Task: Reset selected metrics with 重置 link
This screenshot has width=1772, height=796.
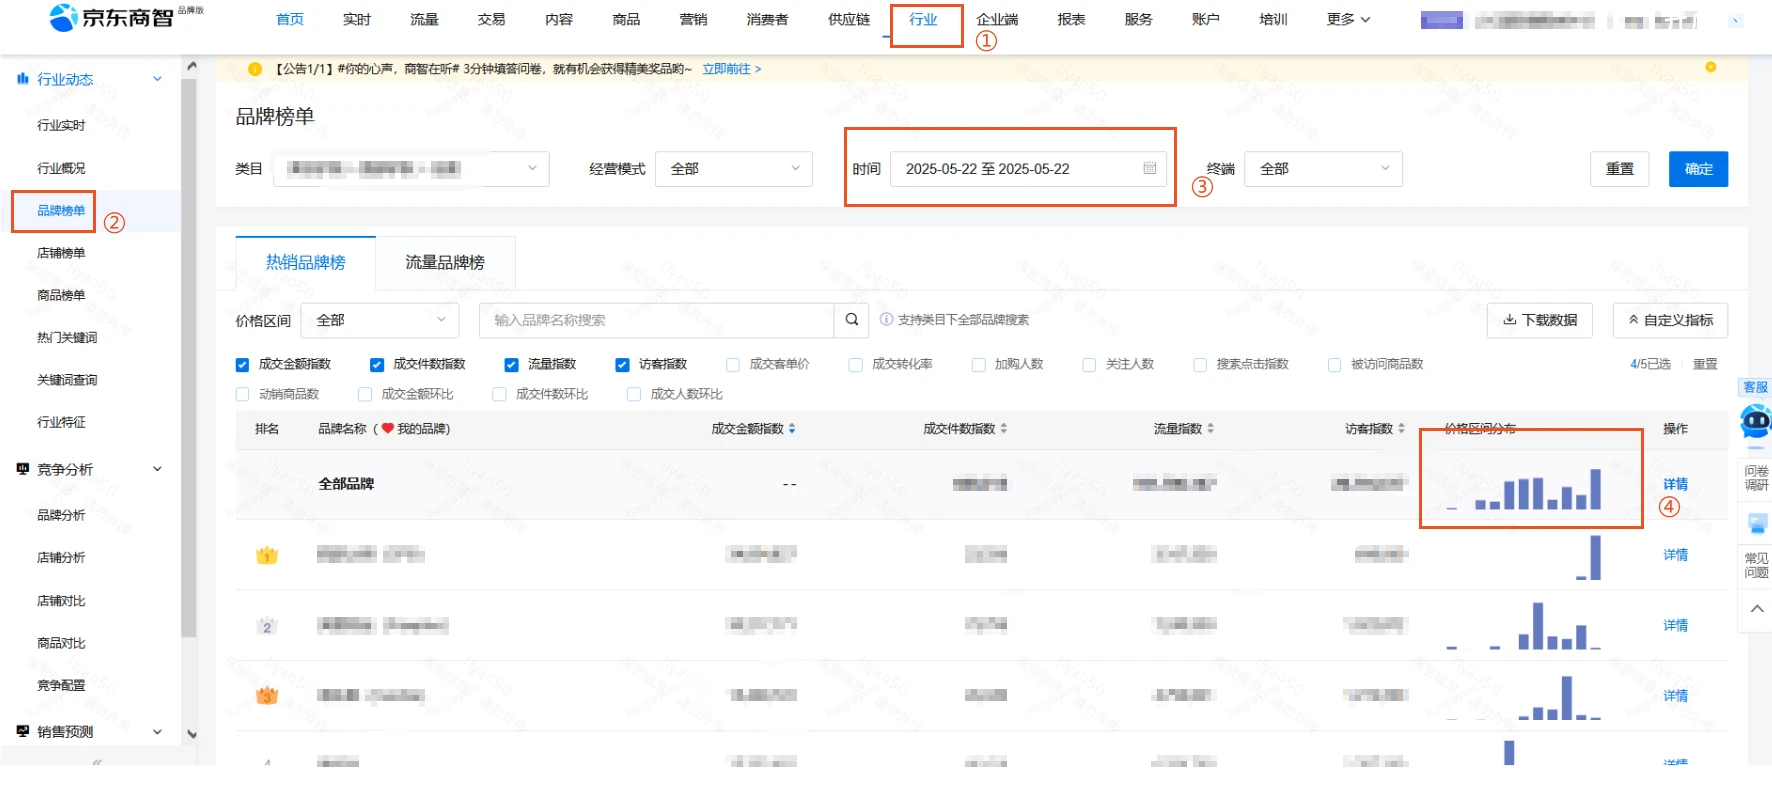Action: coord(1705,364)
